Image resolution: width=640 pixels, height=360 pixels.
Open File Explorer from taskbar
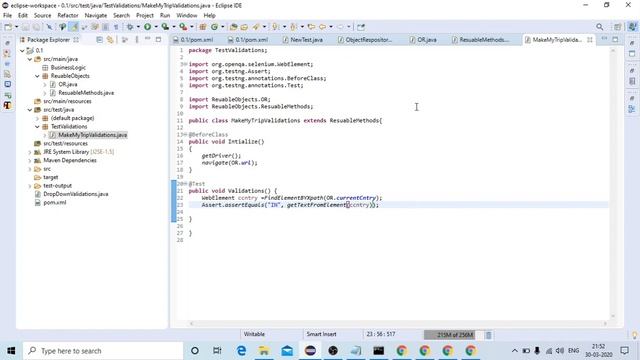click(x=264, y=351)
